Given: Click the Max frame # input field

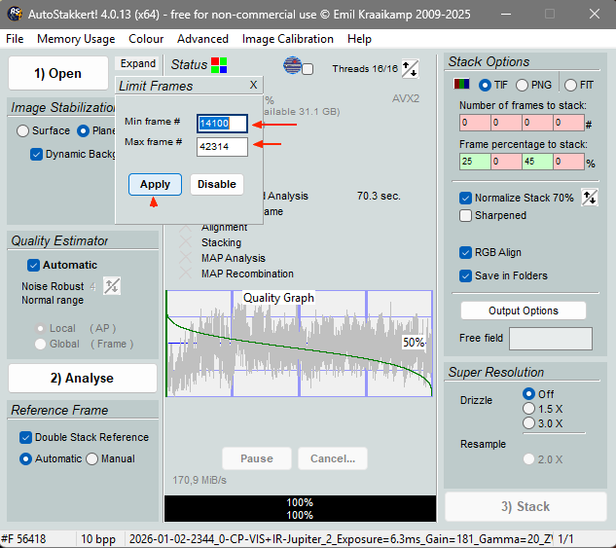Looking at the screenshot, I should (222, 147).
